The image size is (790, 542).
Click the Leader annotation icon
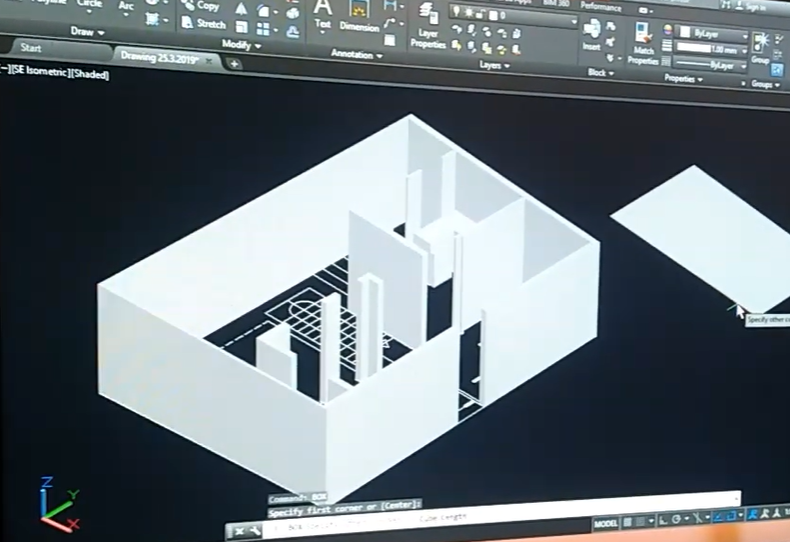[389, 23]
